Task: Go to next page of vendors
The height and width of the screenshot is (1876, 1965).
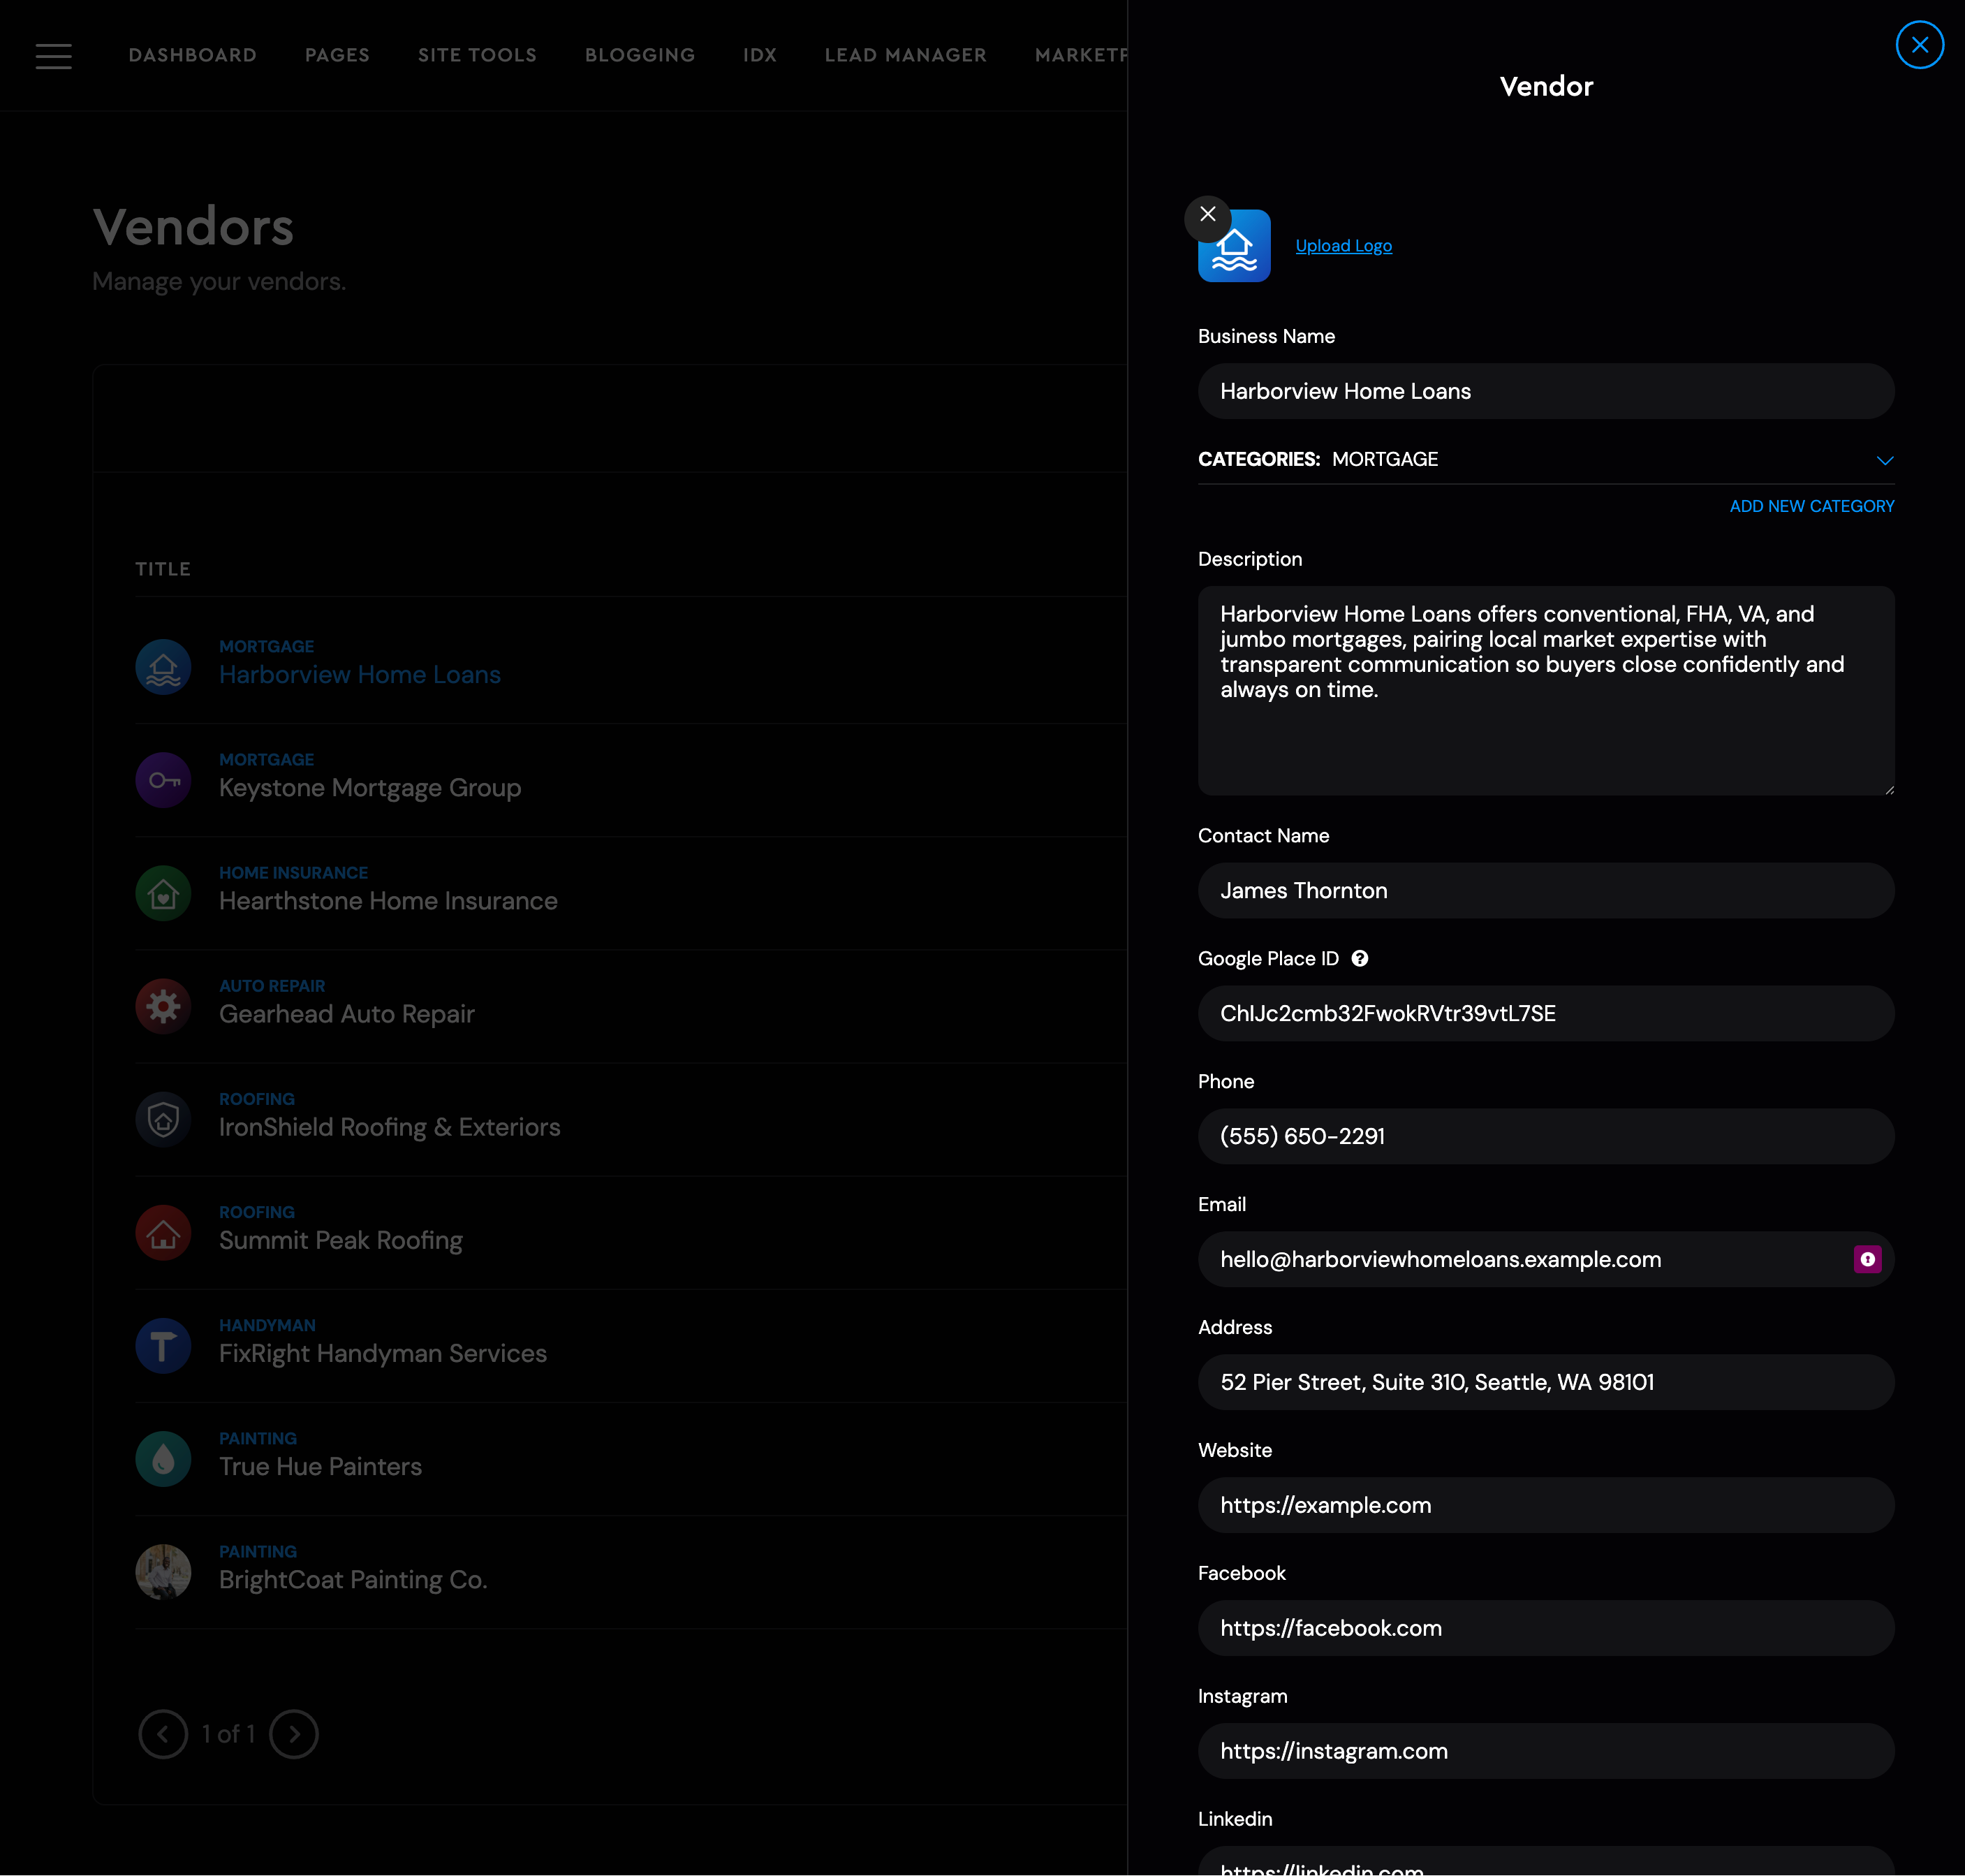Action: (x=294, y=1733)
